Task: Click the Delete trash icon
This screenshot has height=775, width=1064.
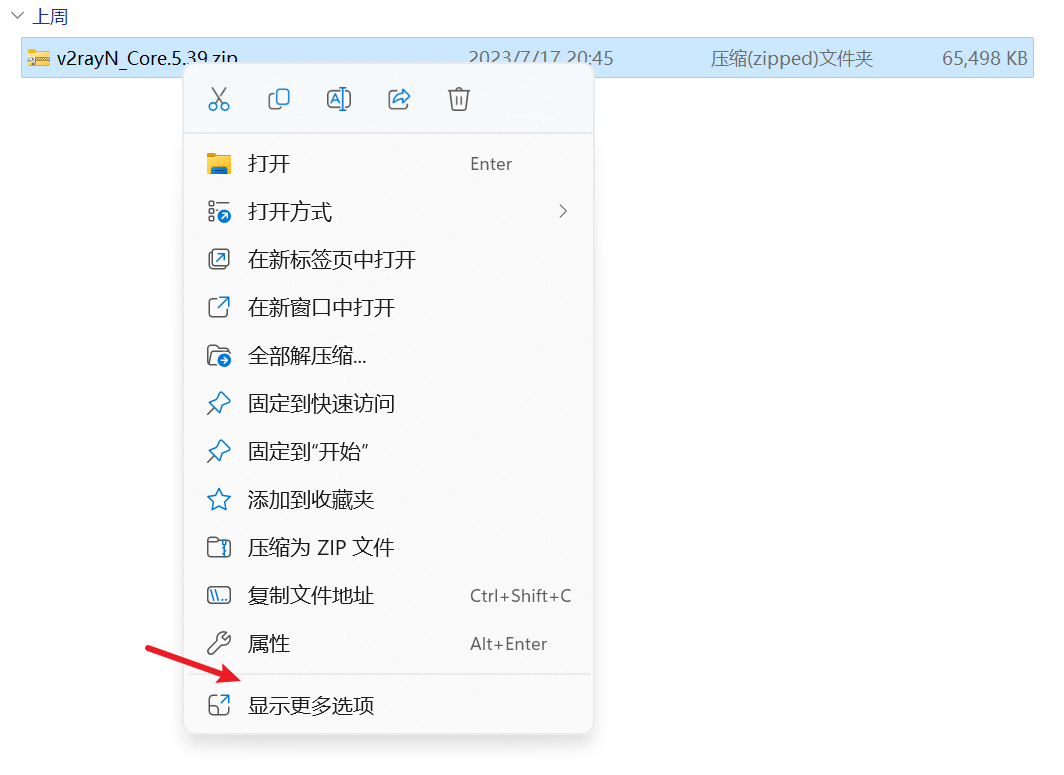Action: click(x=459, y=99)
